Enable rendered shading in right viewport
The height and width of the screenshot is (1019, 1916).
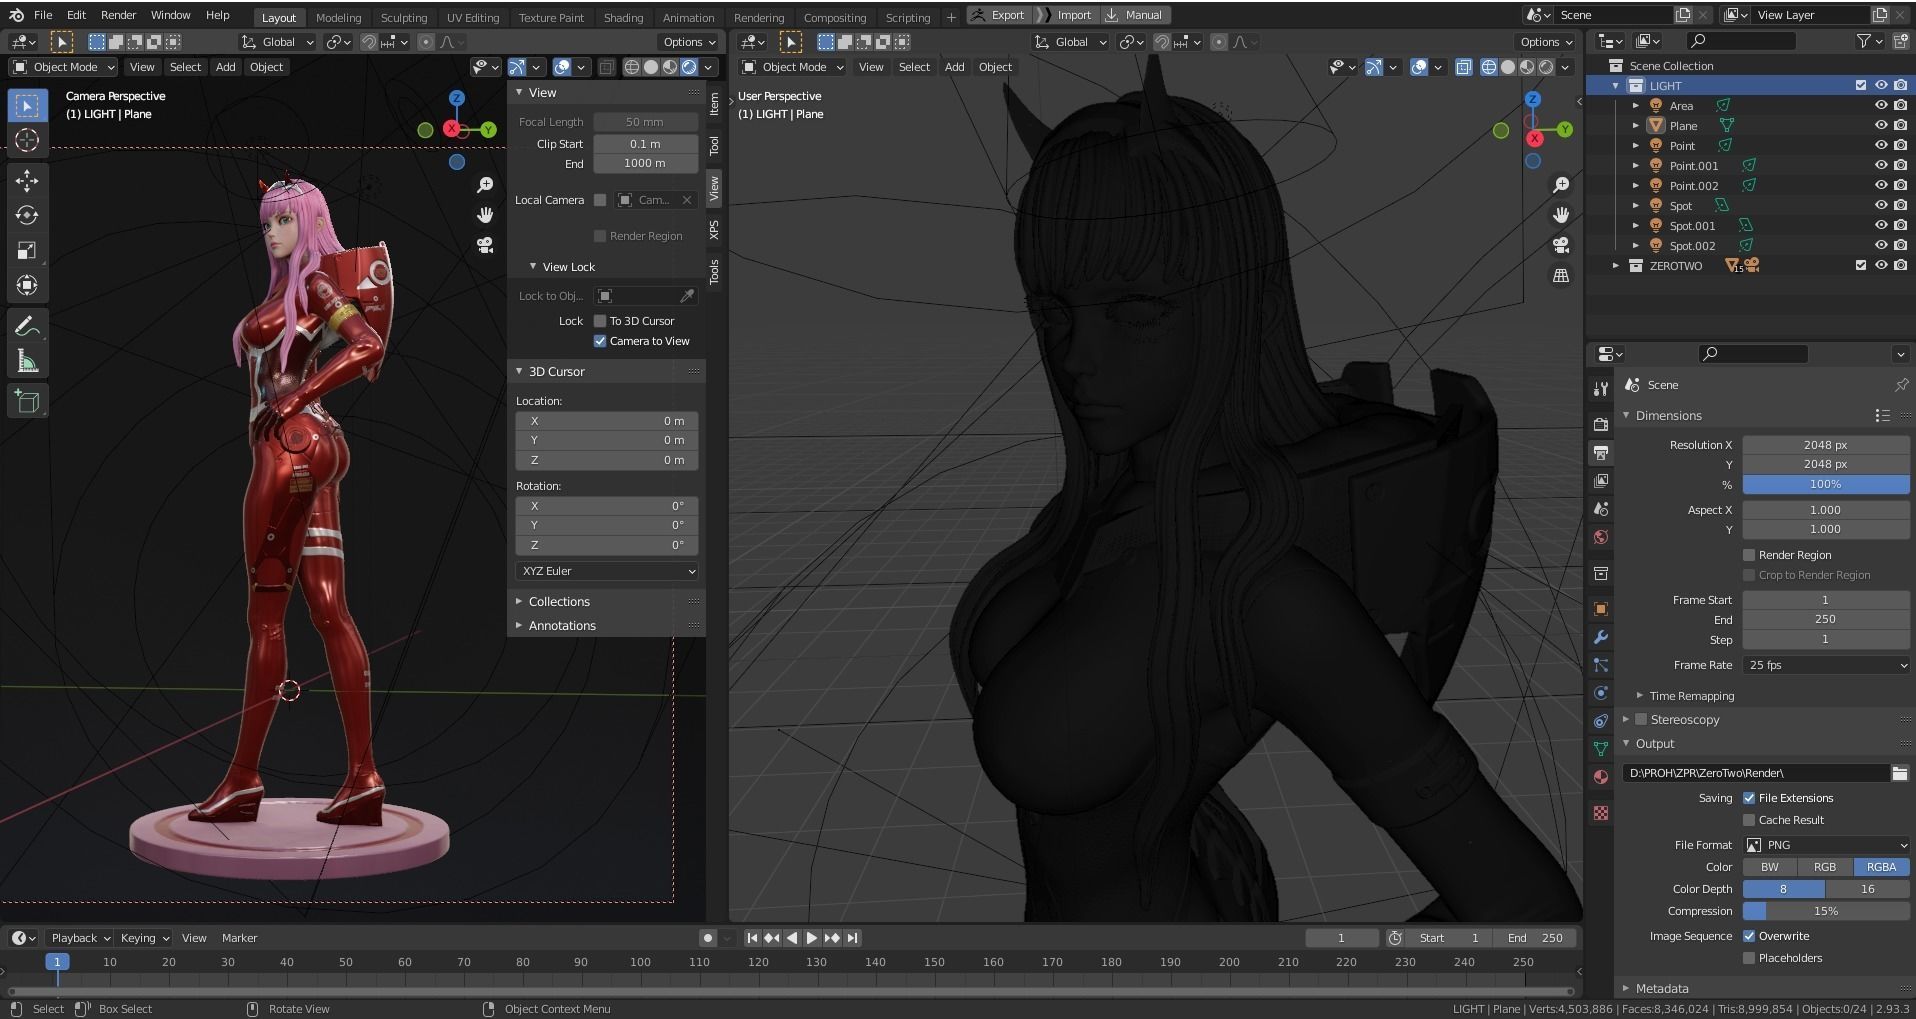point(1547,67)
